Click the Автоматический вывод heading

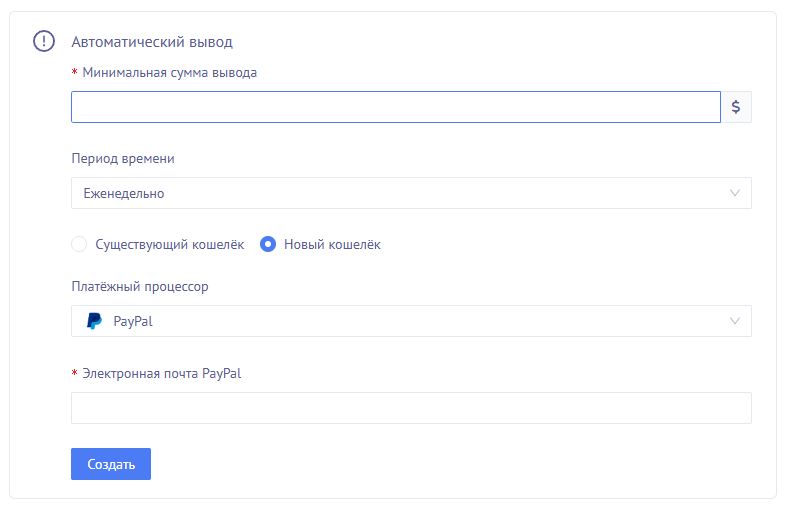coord(152,42)
